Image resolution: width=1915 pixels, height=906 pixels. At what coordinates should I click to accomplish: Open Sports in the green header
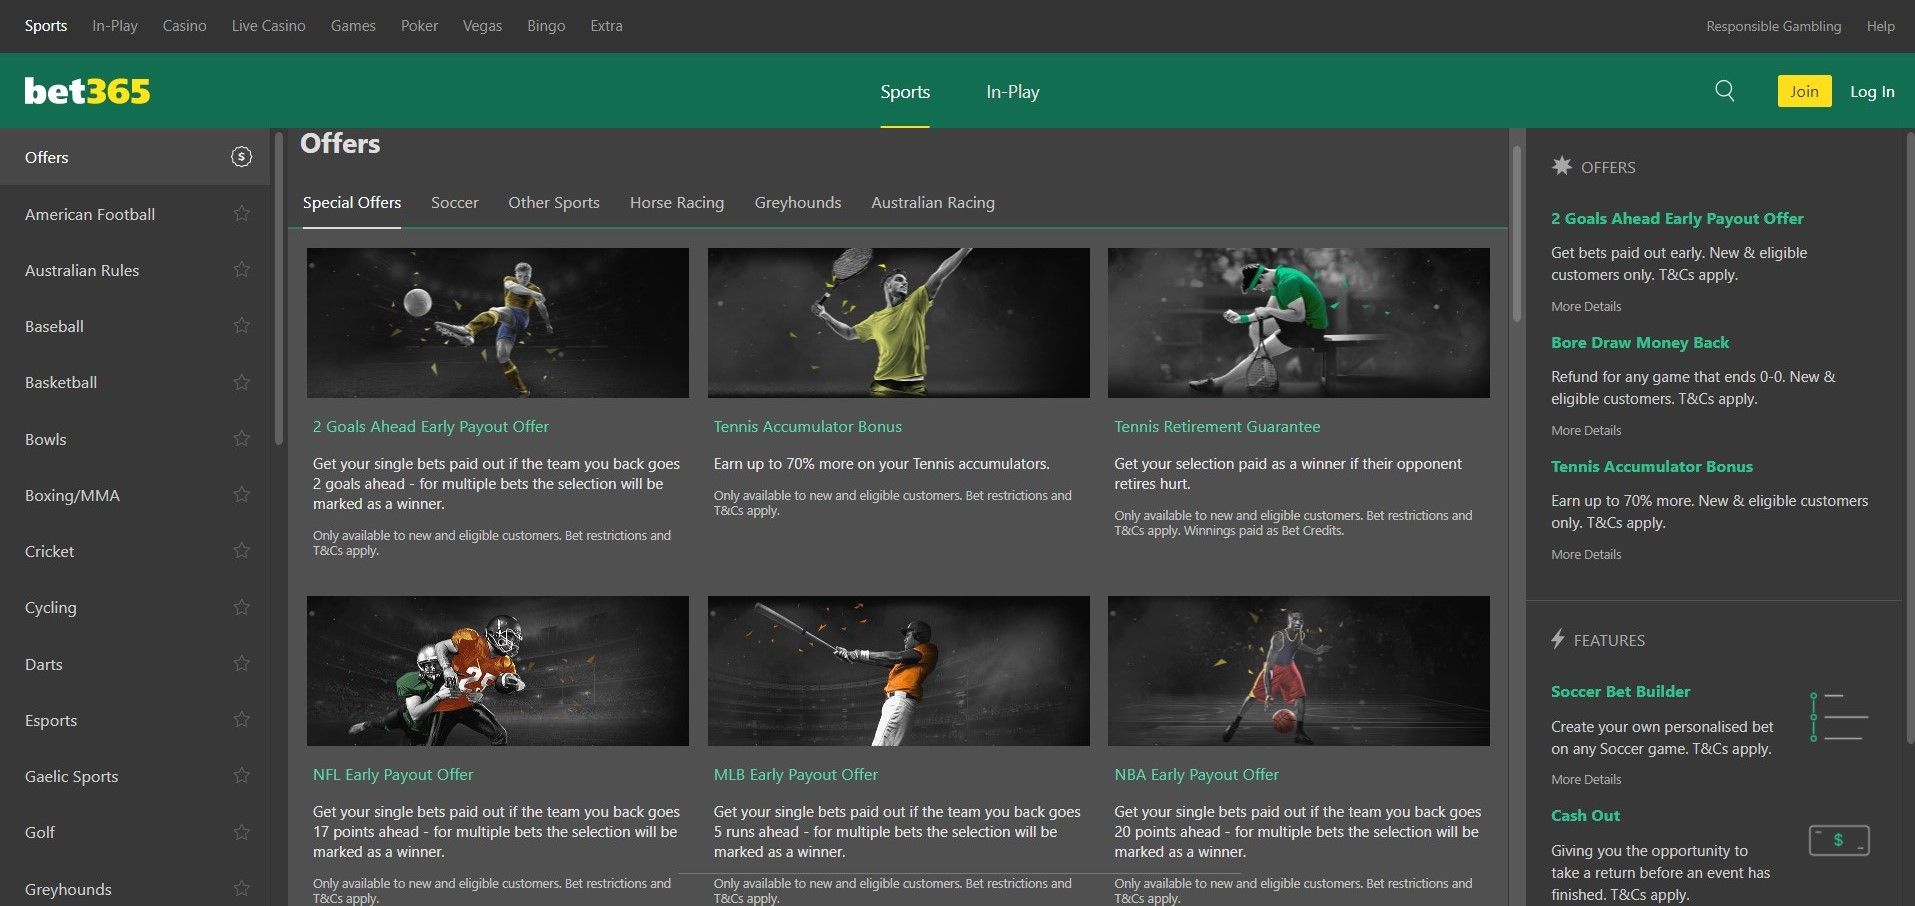pyautogui.click(x=905, y=91)
